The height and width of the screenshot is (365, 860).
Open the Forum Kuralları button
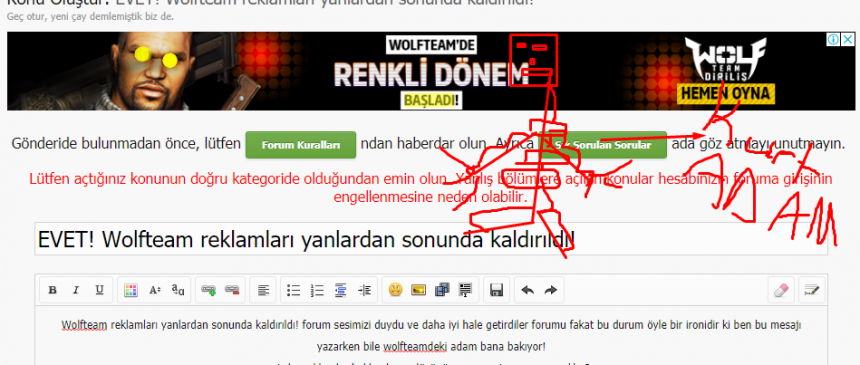(301, 145)
